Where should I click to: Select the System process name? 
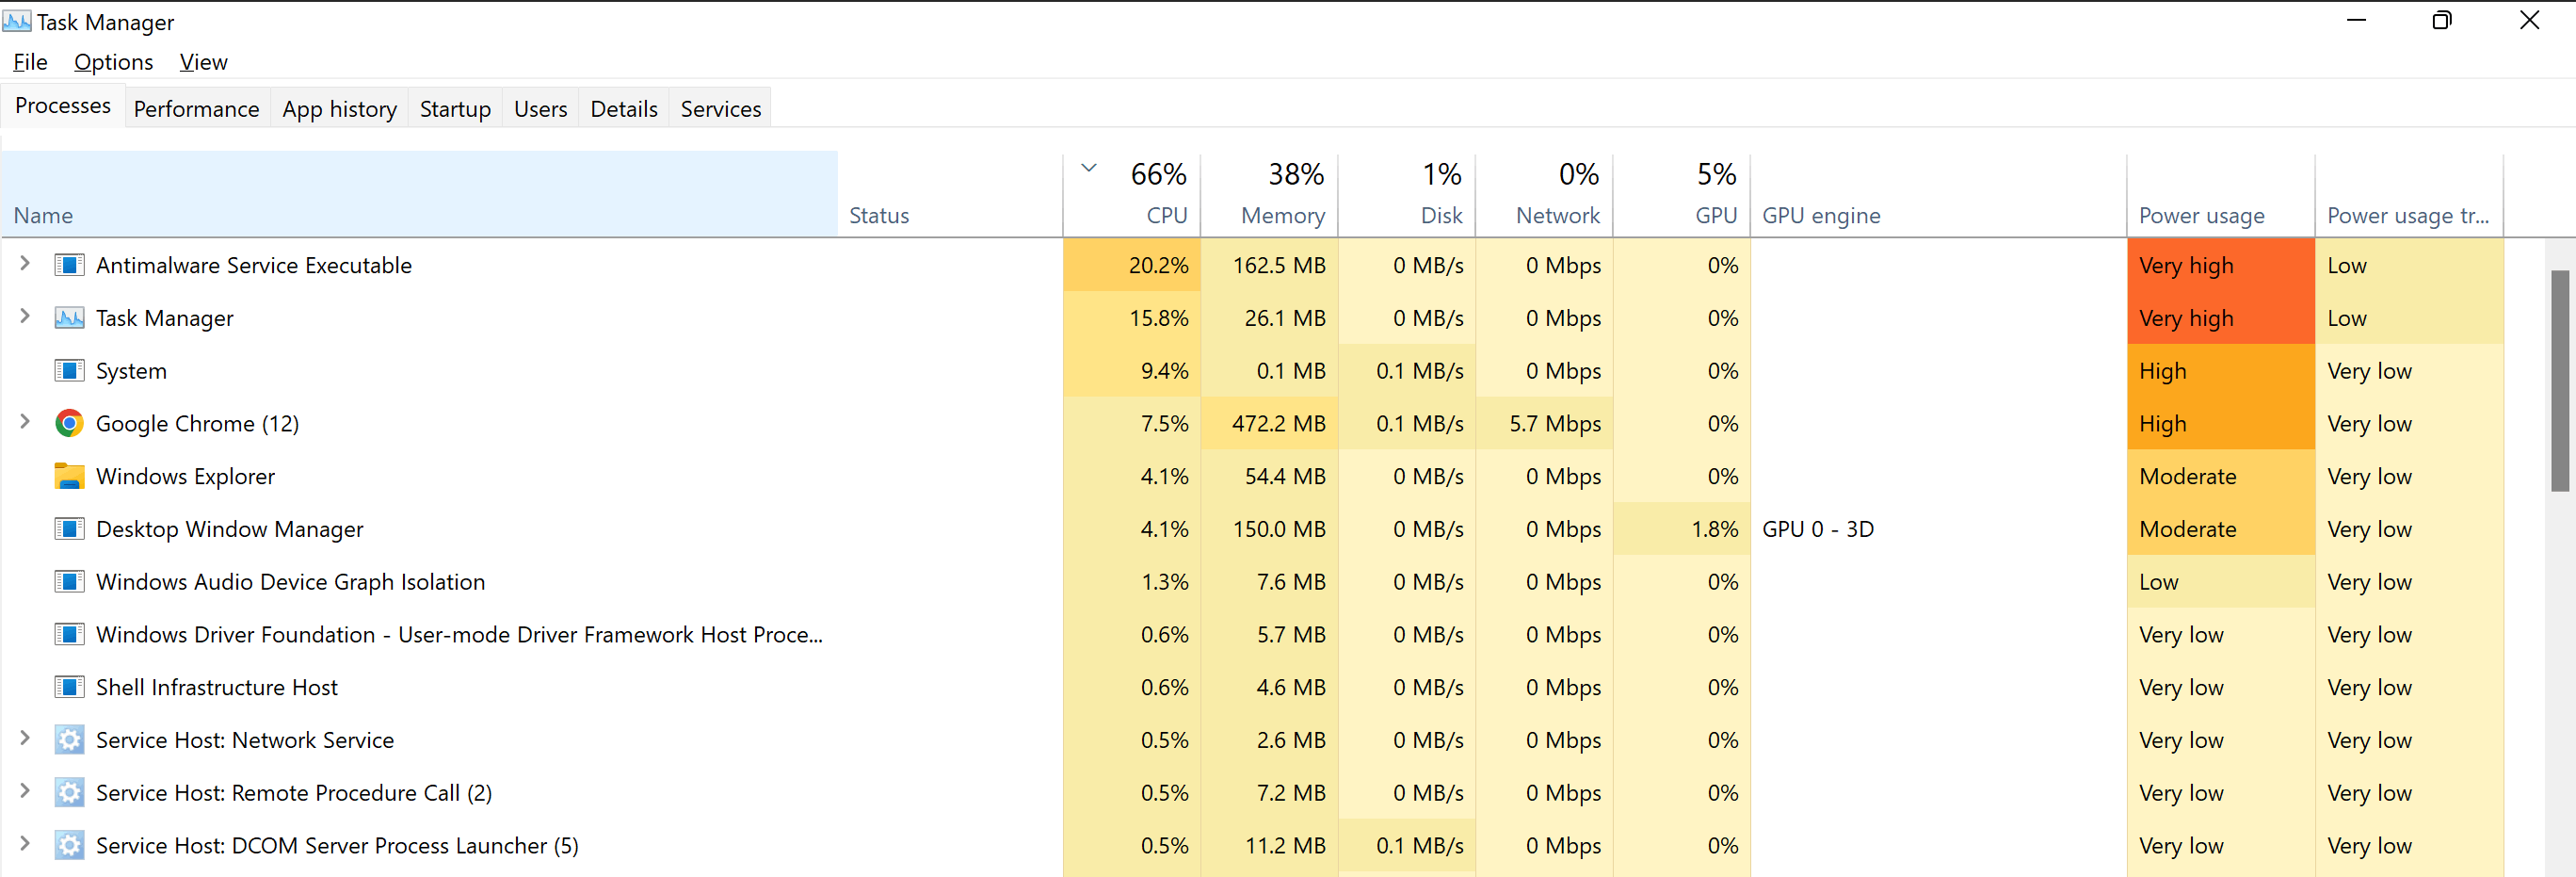tap(131, 371)
